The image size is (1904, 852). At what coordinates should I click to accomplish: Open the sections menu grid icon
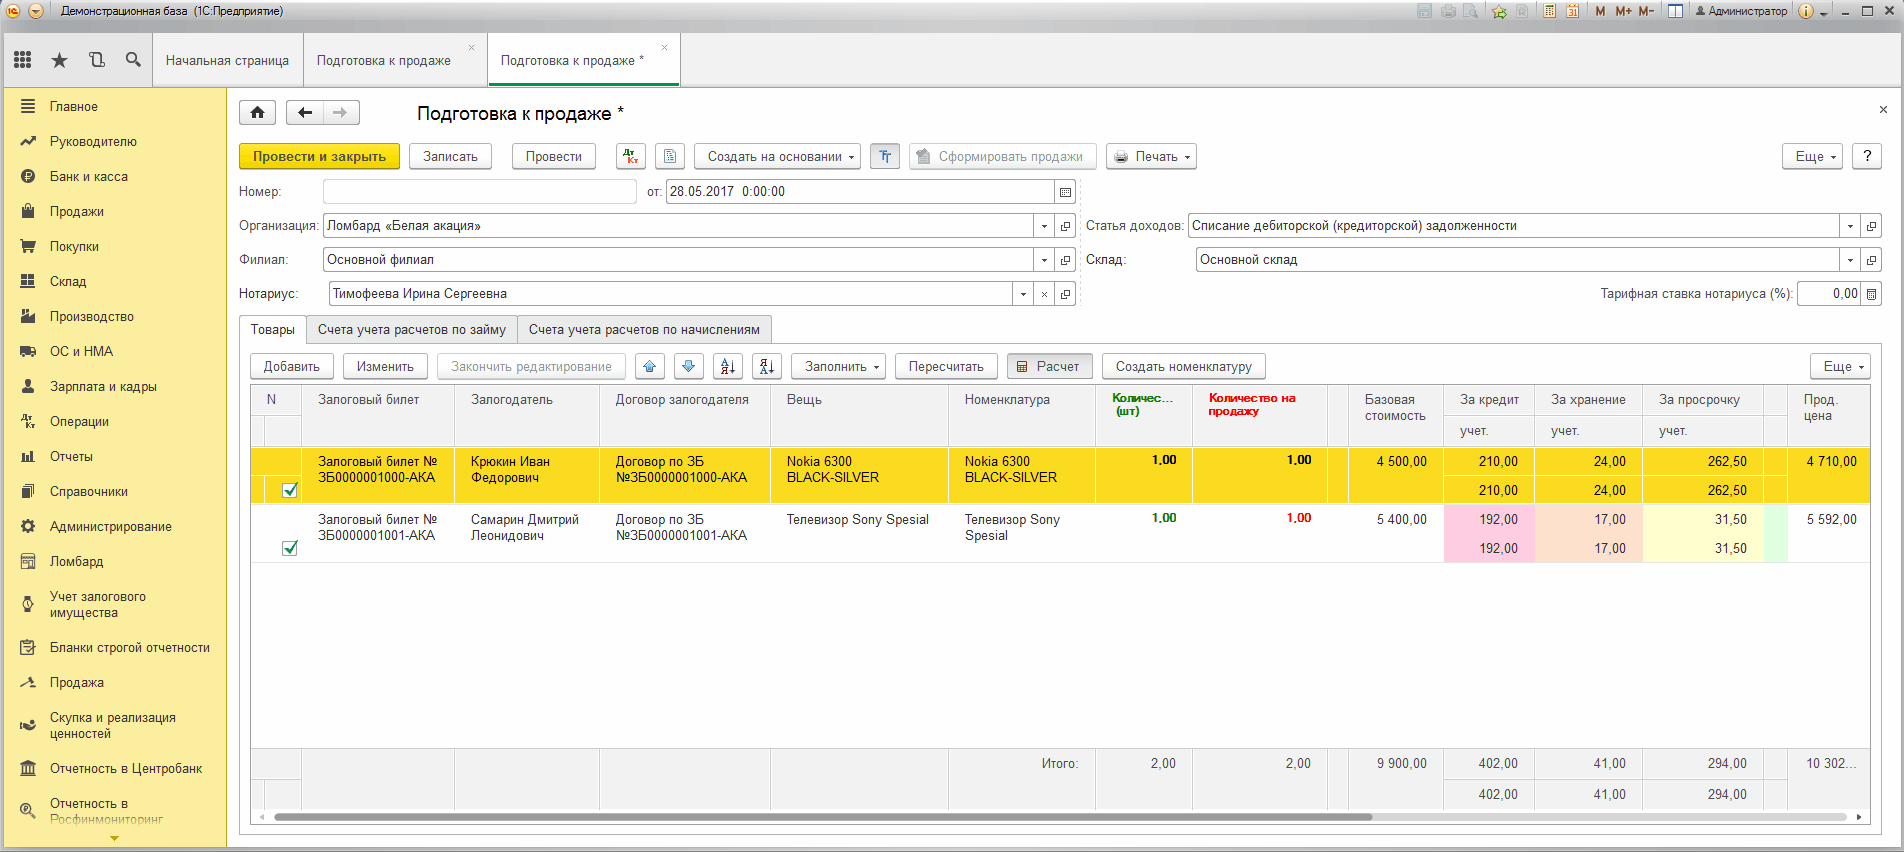(22, 60)
